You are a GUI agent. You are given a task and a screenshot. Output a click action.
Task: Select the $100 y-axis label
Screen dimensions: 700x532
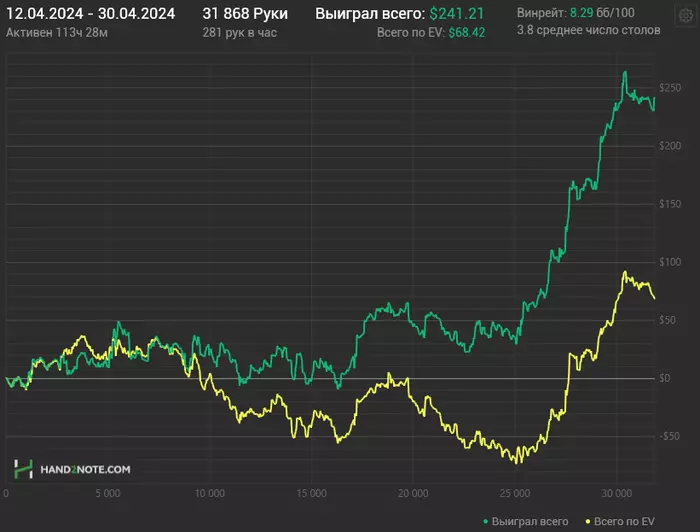pos(670,262)
